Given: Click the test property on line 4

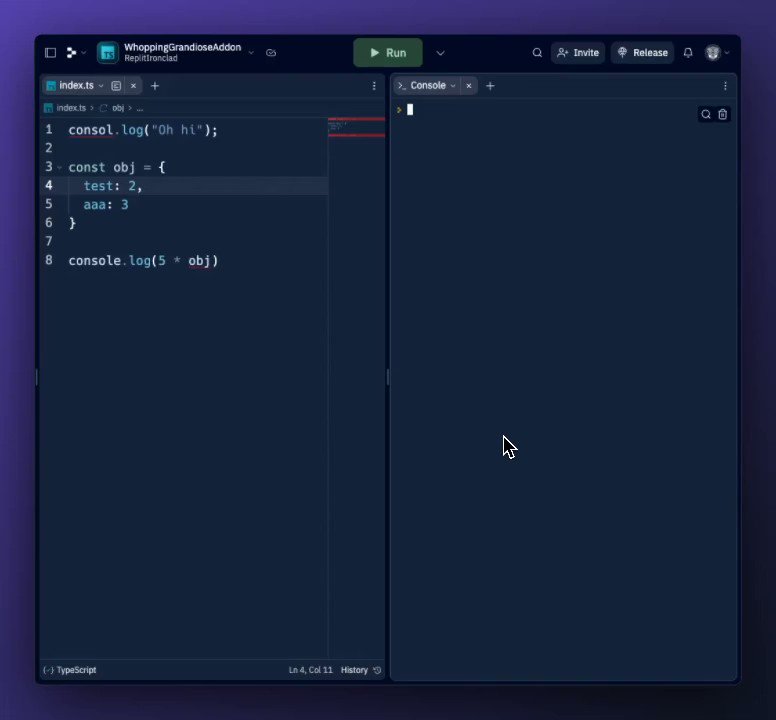Looking at the screenshot, I should tap(98, 186).
